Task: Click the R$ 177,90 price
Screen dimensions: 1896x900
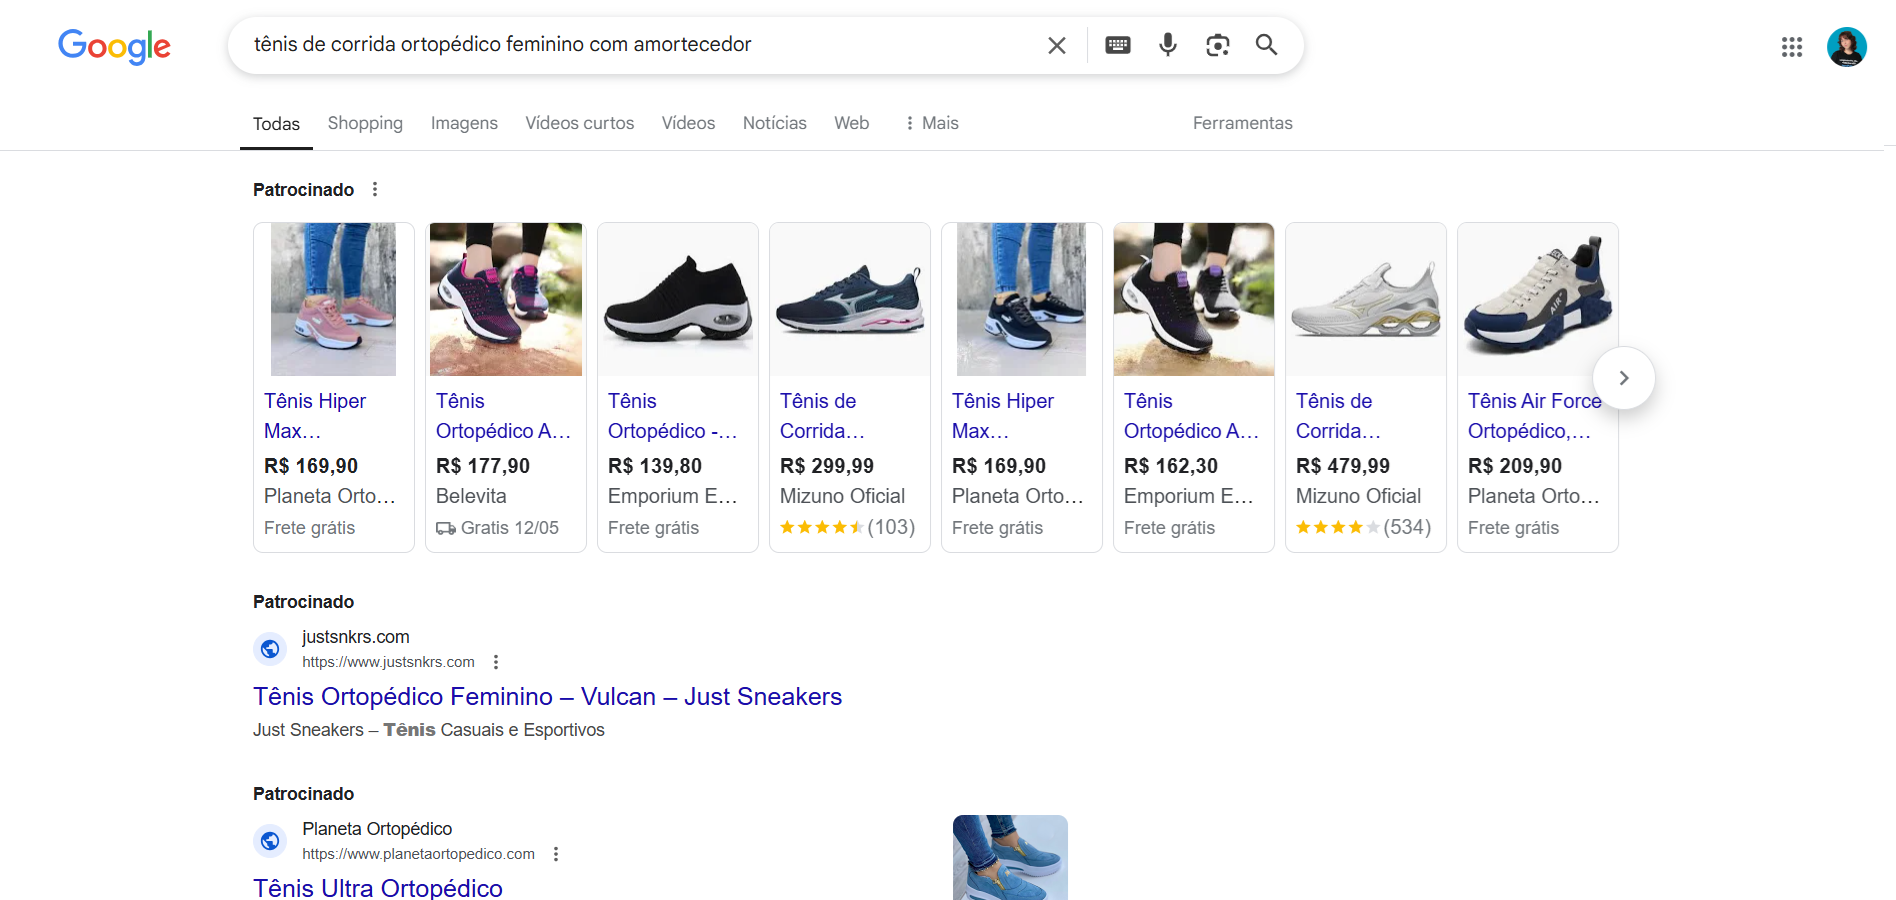Action: click(482, 466)
